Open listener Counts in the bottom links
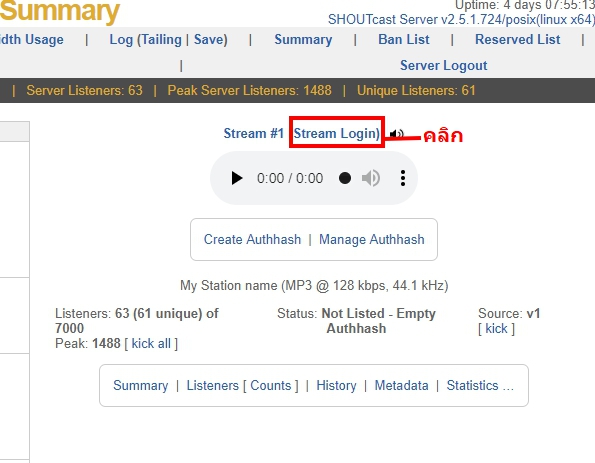 coord(271,385)
